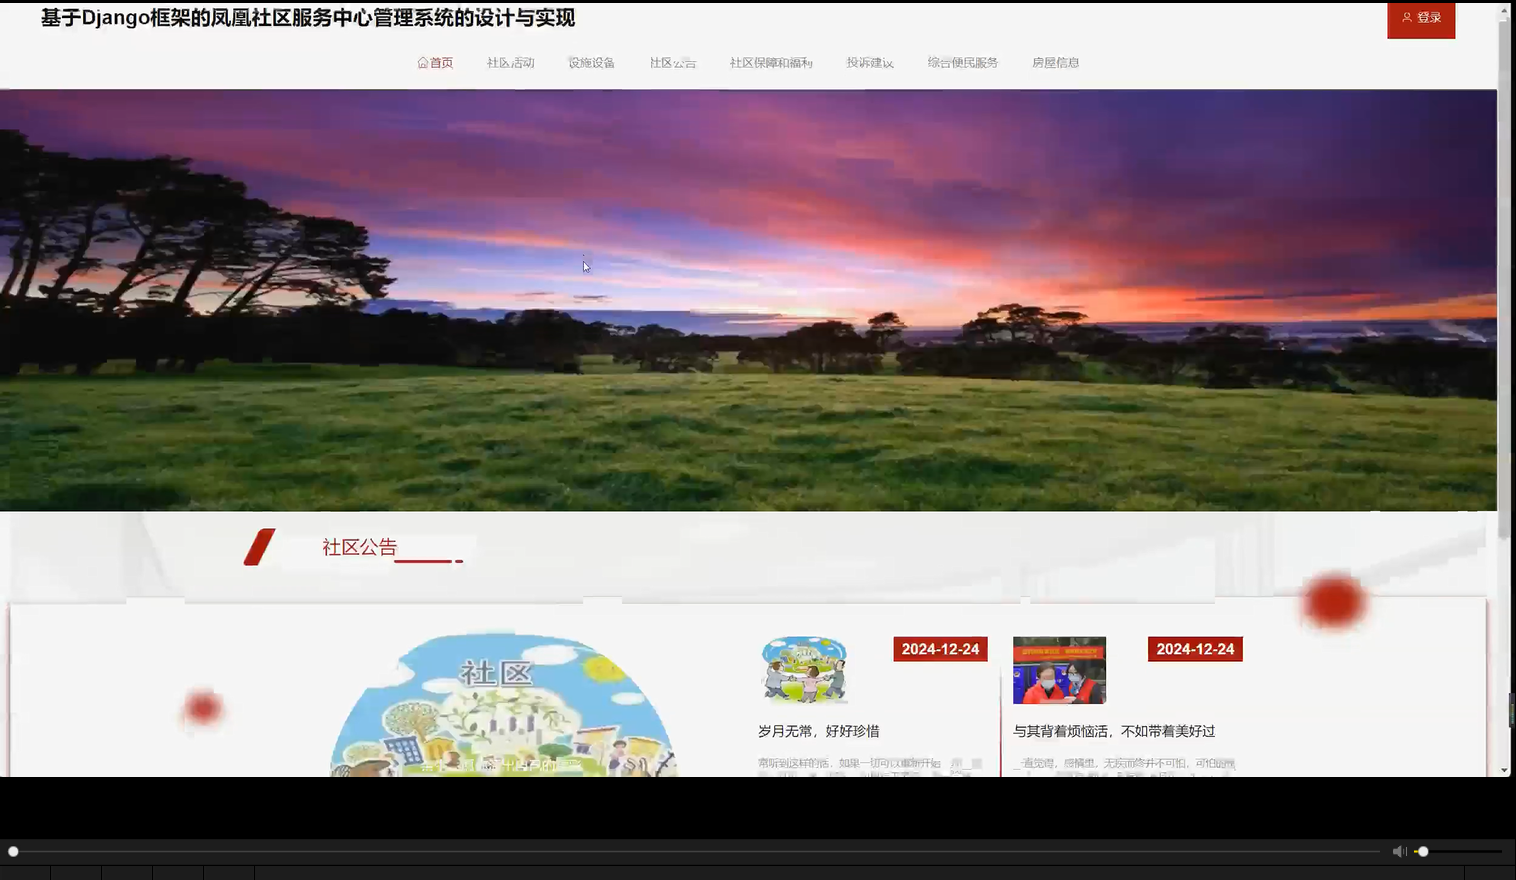Click the volume slider handle

[1423, 851]
